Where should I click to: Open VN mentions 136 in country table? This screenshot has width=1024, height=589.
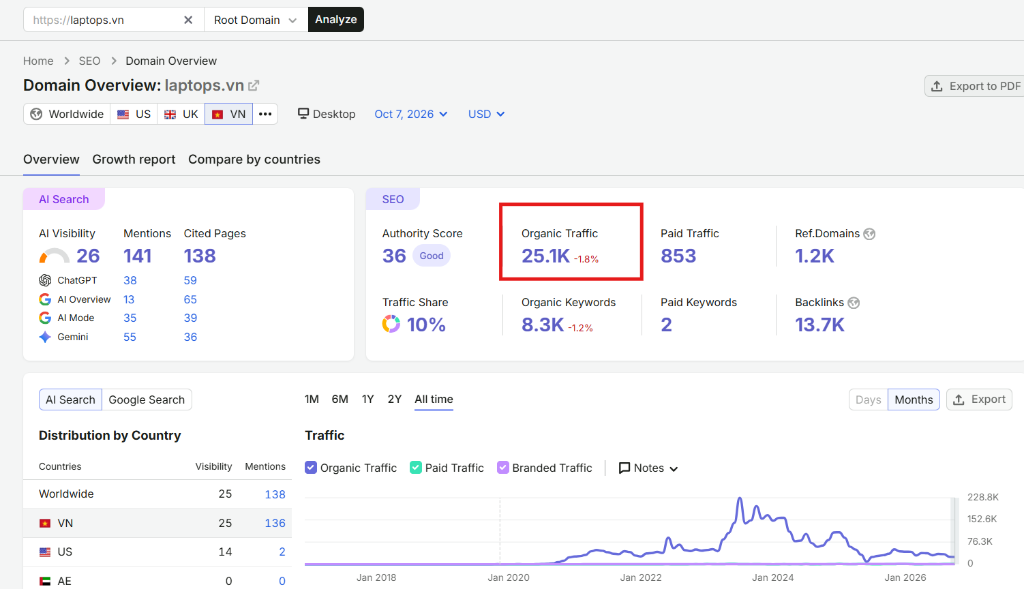click(x=275, y=523)
